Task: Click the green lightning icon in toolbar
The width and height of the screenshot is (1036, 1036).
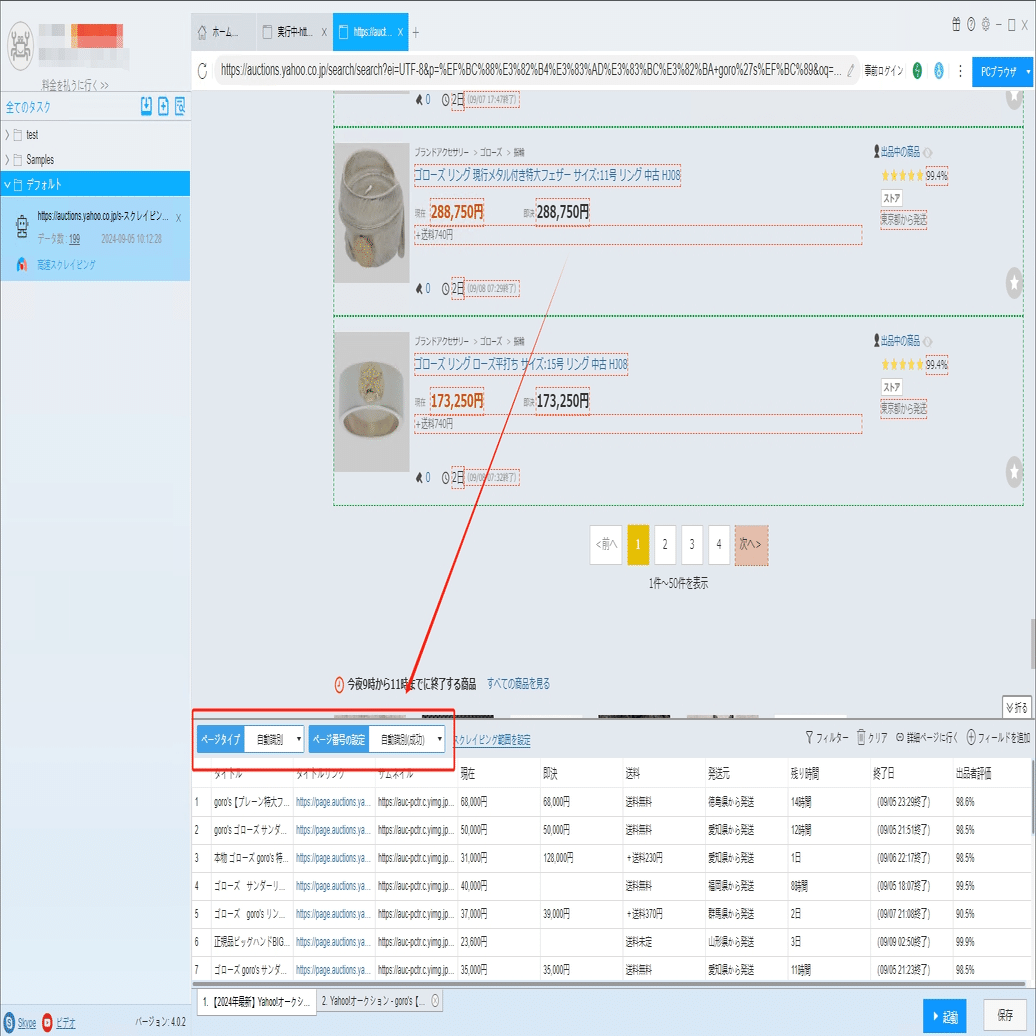Action: (917, 70)
